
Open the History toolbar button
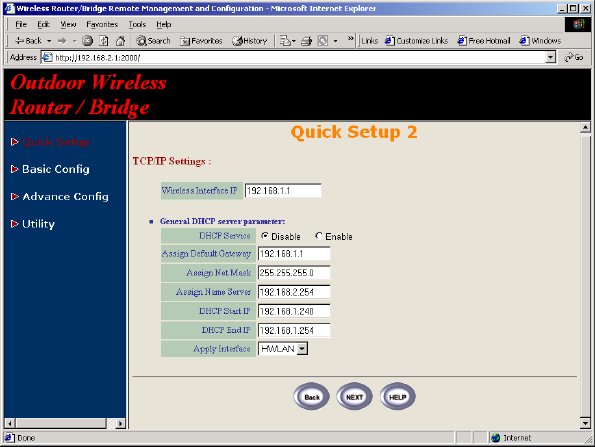click(x=250, y=41)
